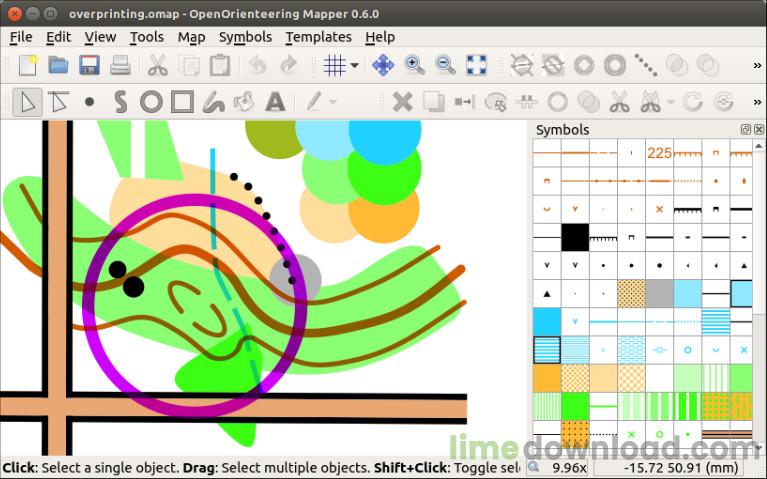767x479 pixels.
Task: Undo the last action
Action: 257,65
